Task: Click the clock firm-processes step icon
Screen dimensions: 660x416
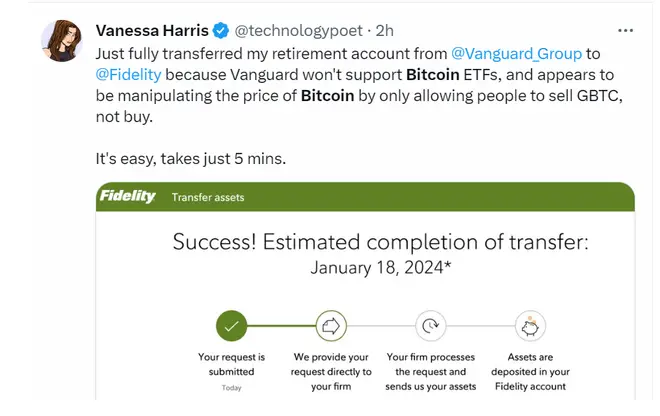Action: point(431,326)
